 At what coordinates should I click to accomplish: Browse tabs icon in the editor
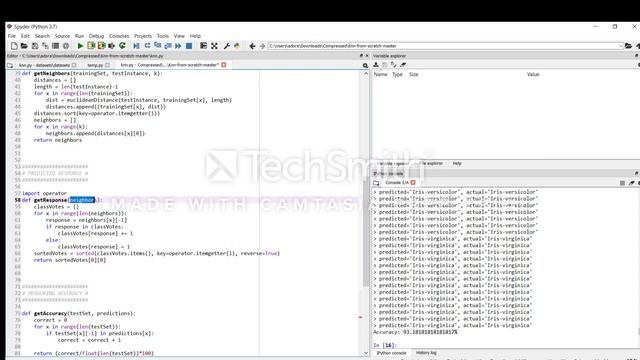(10, 65)
